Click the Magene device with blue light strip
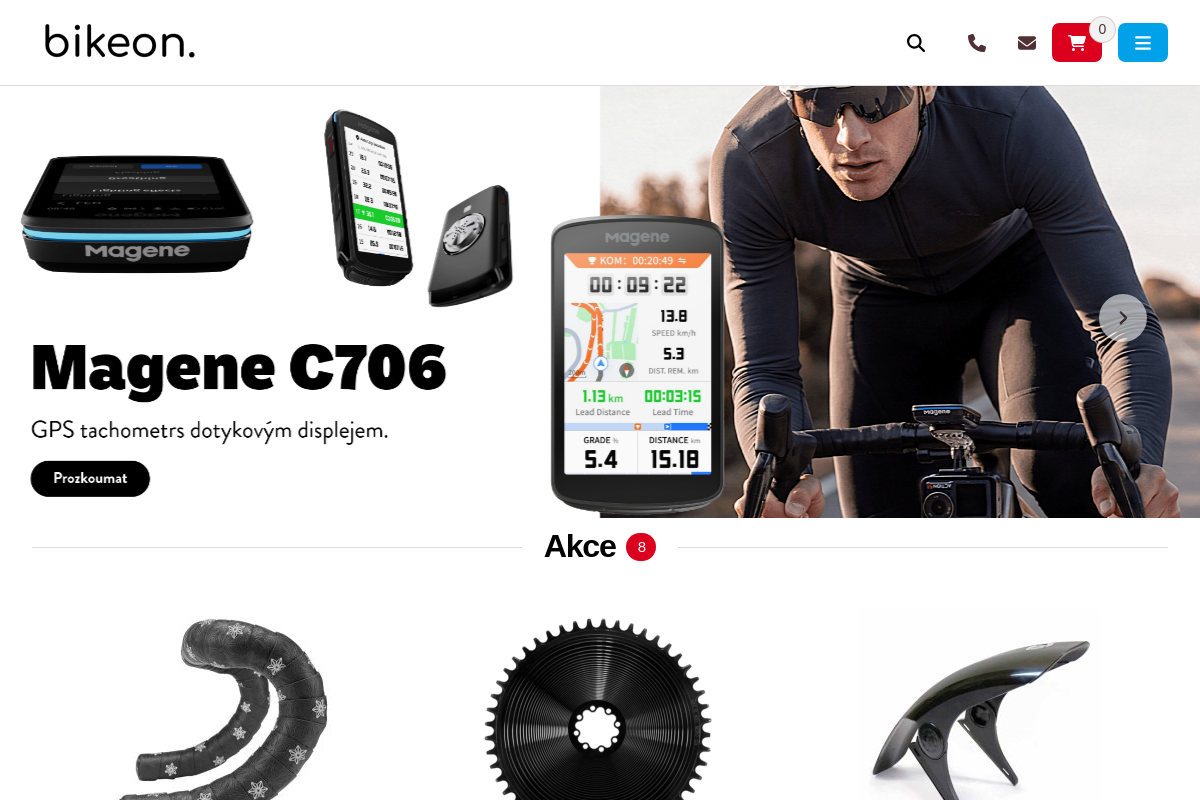1200x800 pixels. [137, 214]
